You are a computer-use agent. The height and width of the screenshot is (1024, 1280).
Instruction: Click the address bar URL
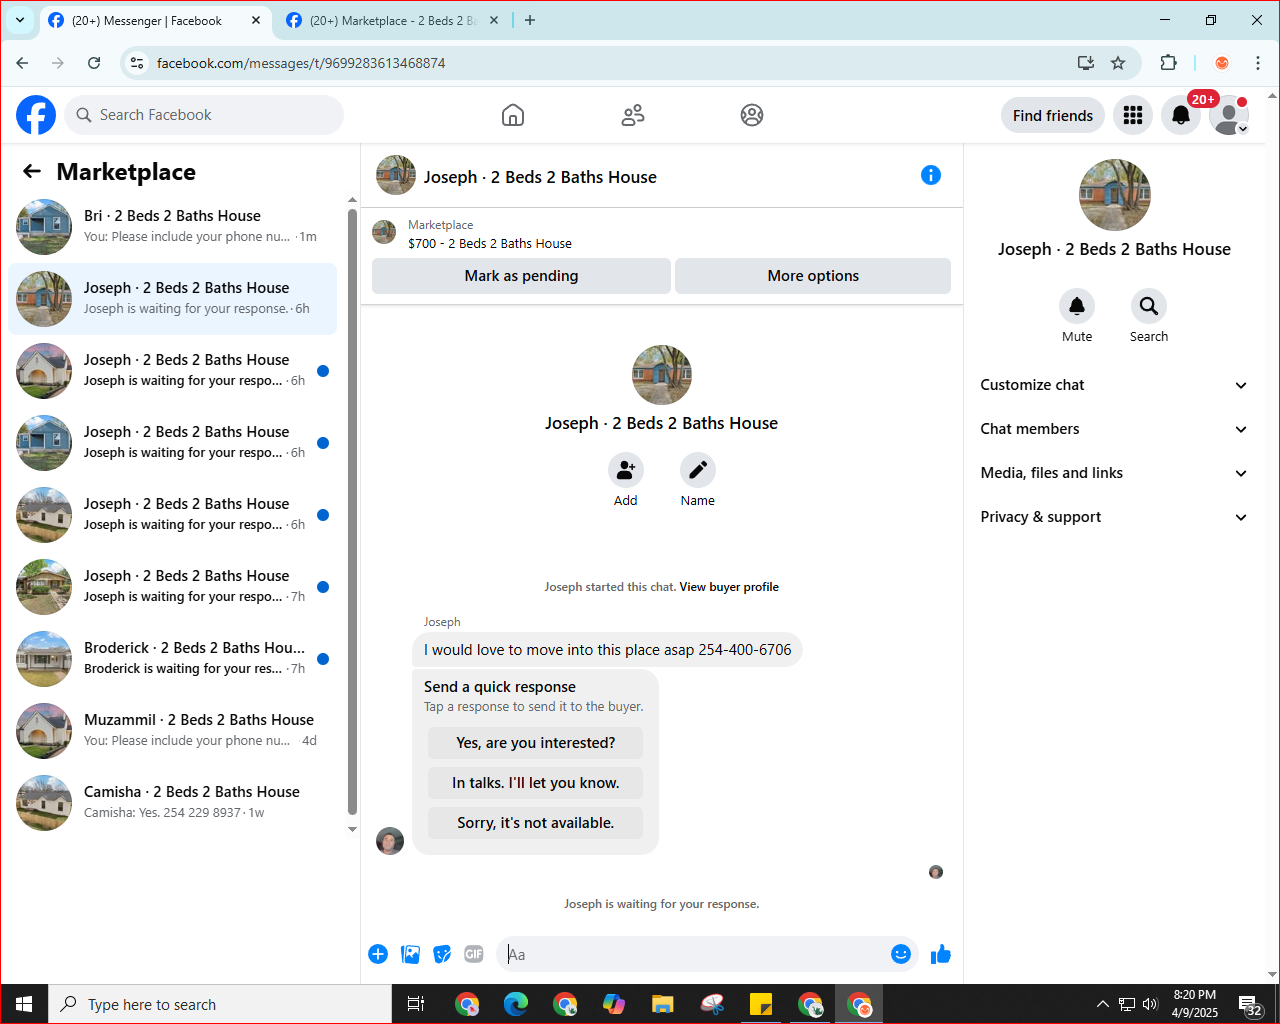coord(301,63)
